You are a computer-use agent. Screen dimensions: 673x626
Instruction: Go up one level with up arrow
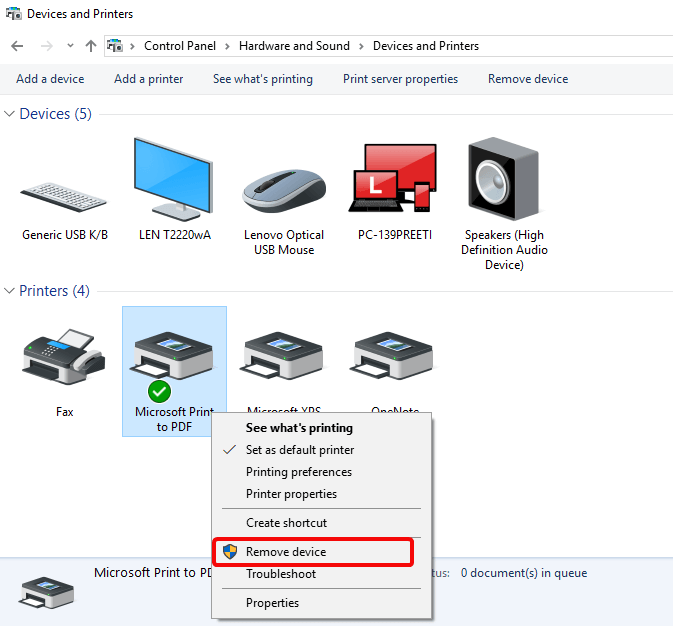tap(91, 46)
